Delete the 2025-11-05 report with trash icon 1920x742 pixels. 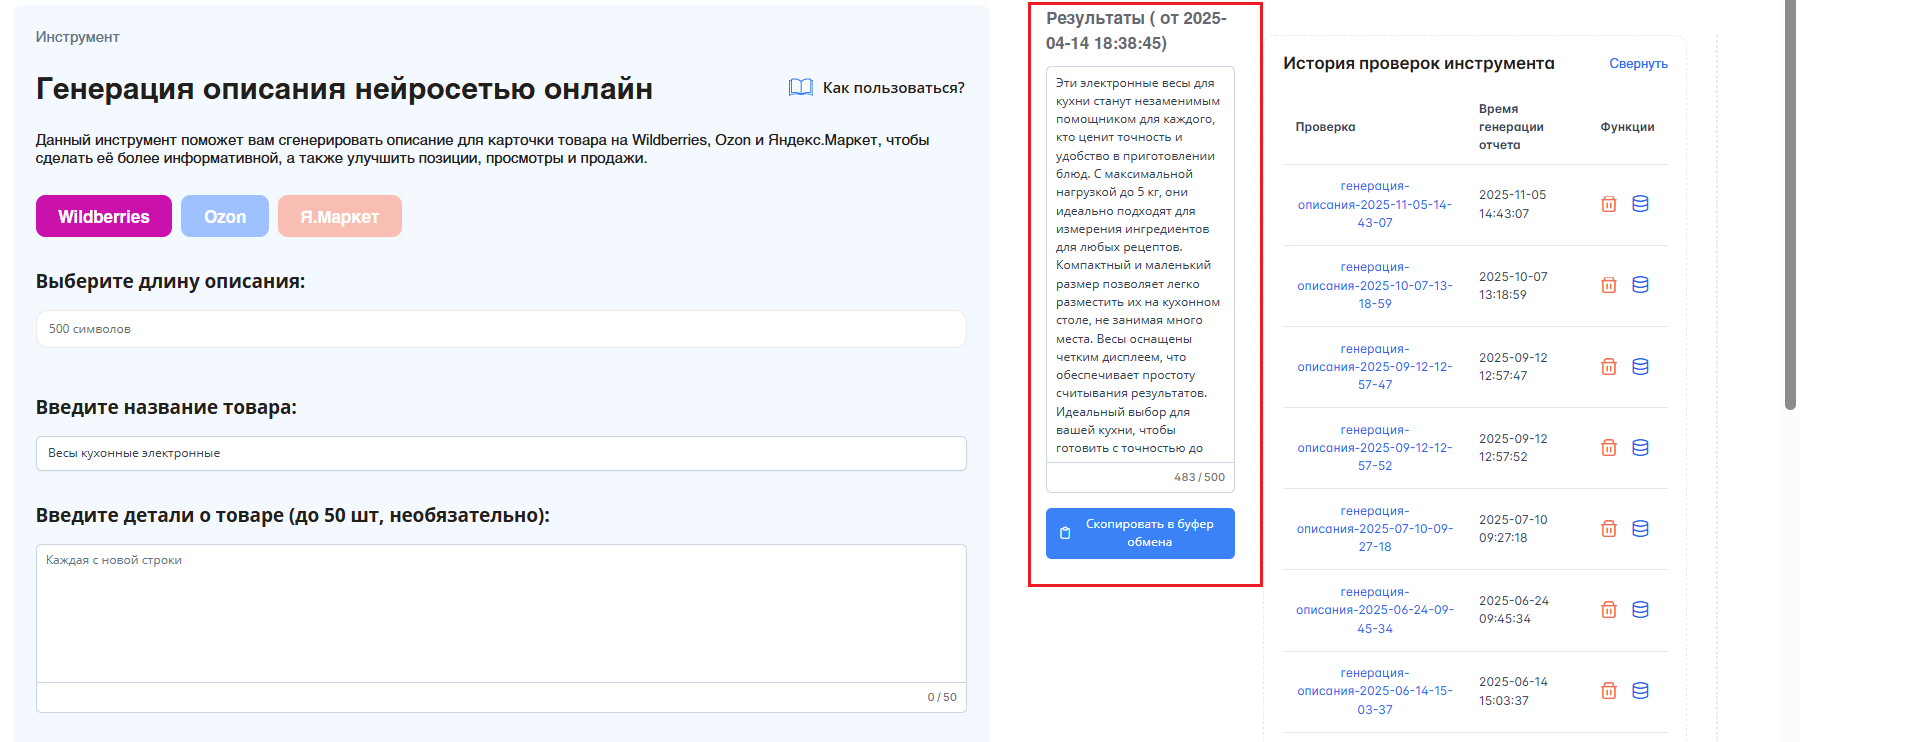point(1608,204)
